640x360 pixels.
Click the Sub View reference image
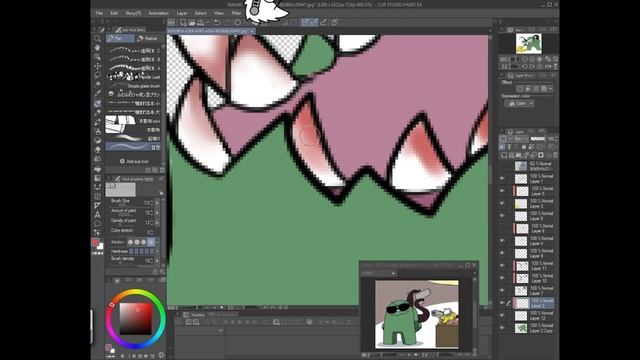click(417, 314)
